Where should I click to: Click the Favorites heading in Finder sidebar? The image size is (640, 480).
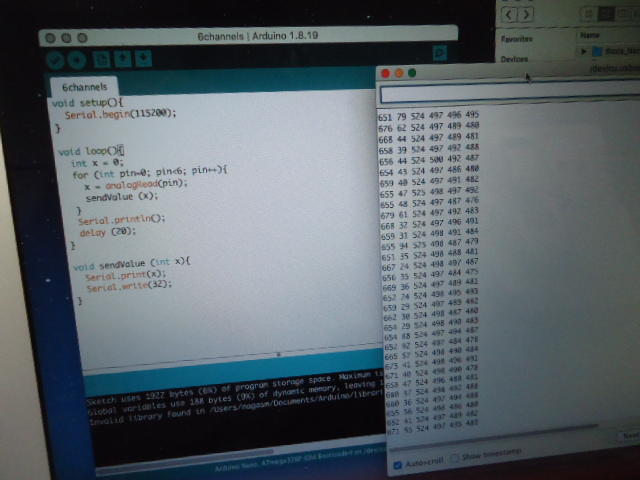(516, 39)
